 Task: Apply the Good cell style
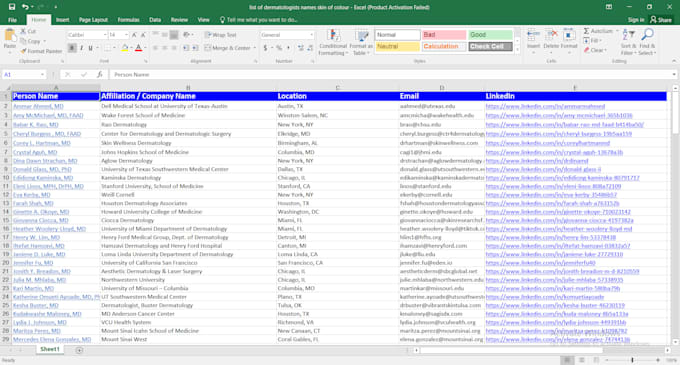pos(490,35)
